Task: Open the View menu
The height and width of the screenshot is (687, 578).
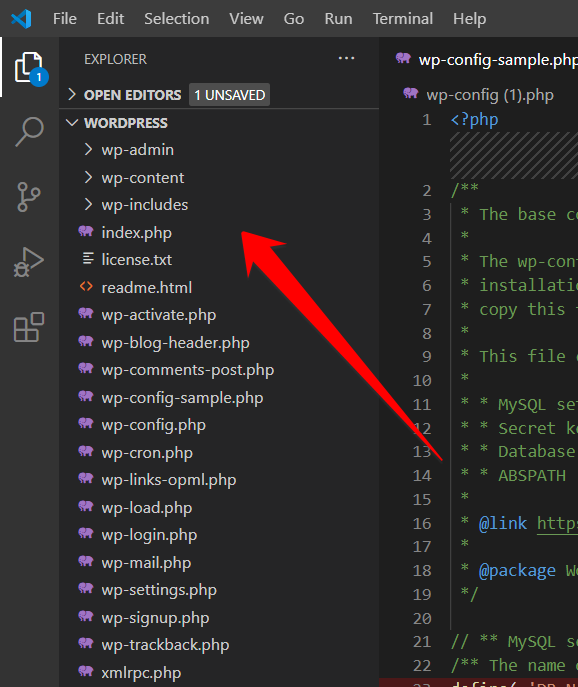Action: click(246, 19)
